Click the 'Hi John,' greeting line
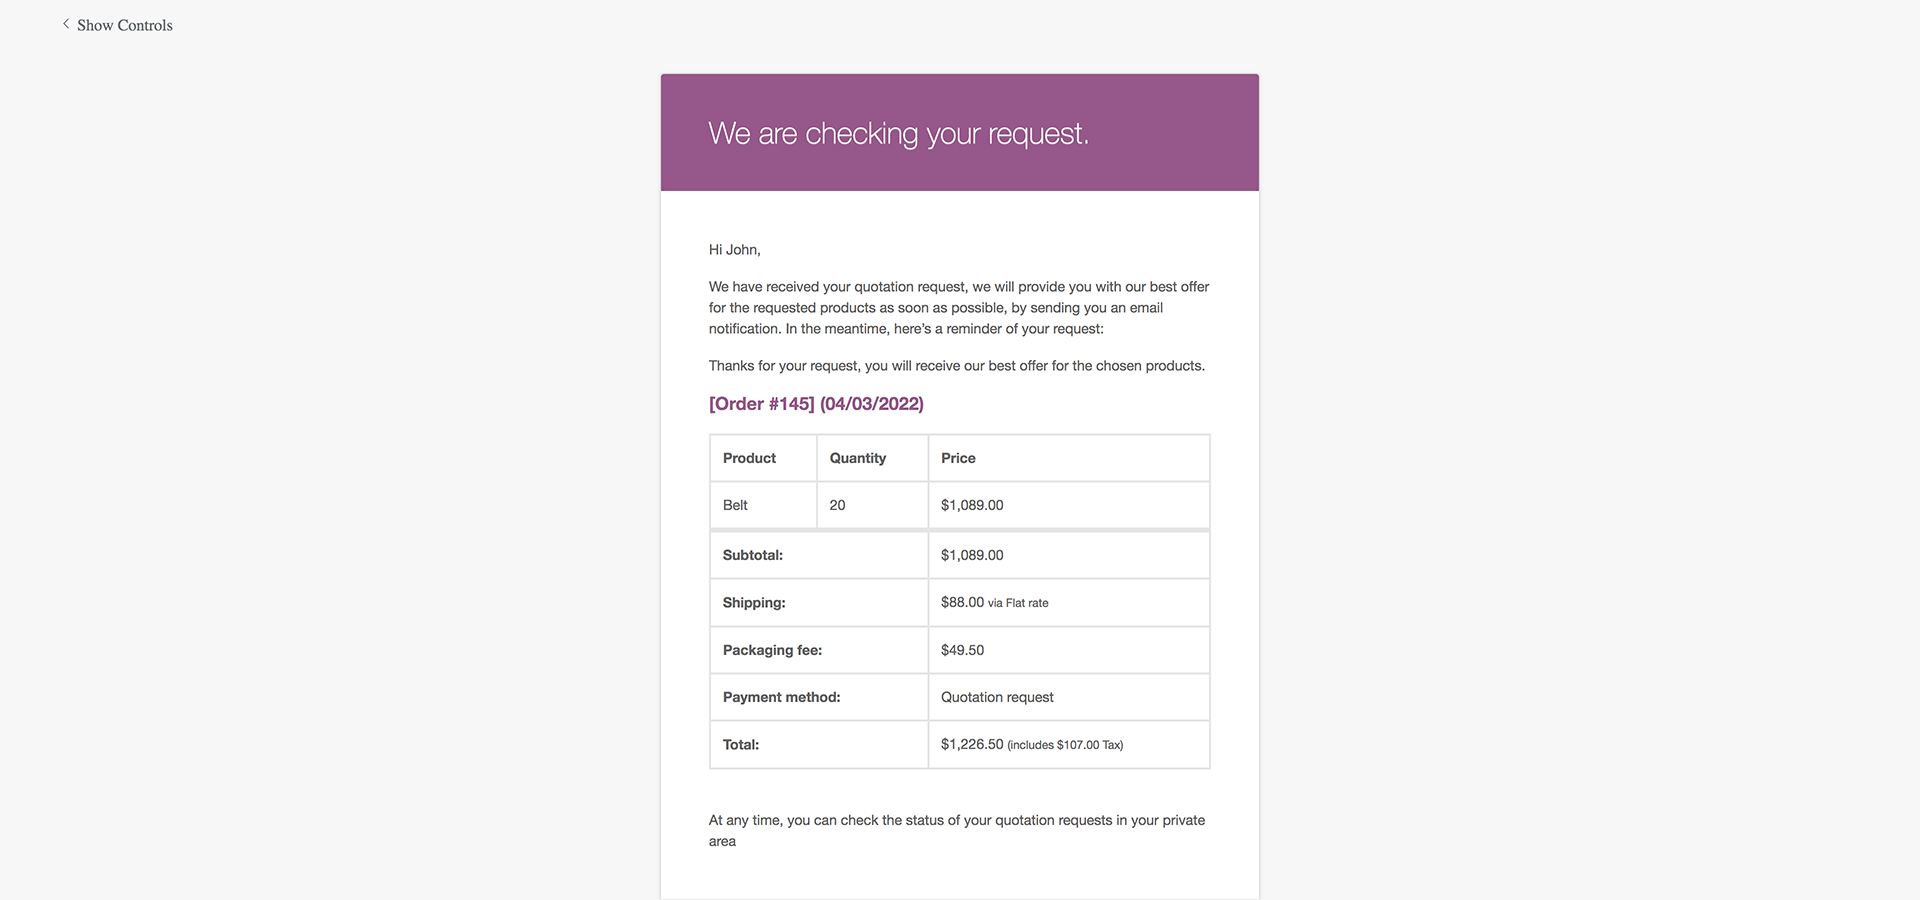This screenshot has width=1920, height=900. click(x=734, y=250)
